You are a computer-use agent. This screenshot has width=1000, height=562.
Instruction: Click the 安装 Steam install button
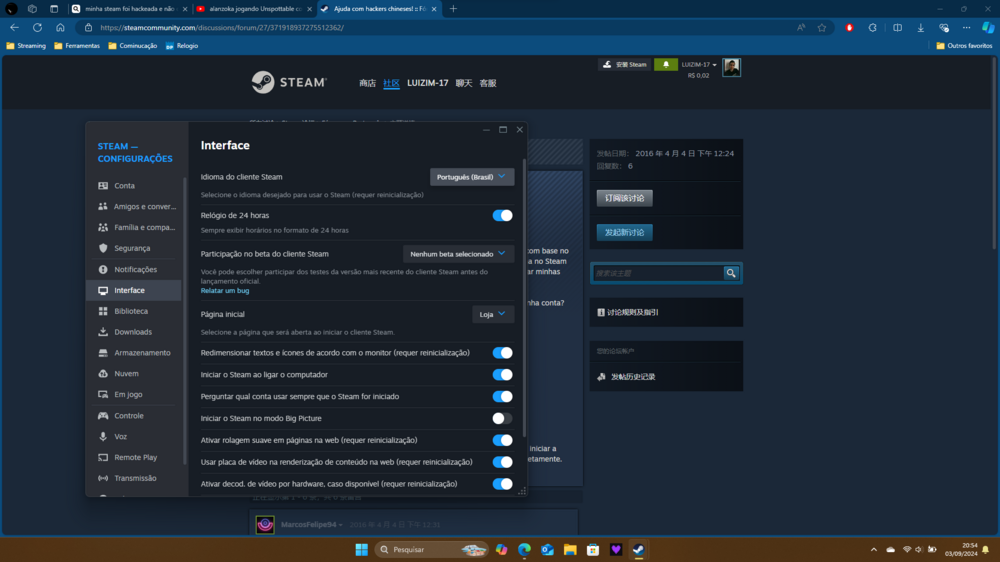click(624, 65)
